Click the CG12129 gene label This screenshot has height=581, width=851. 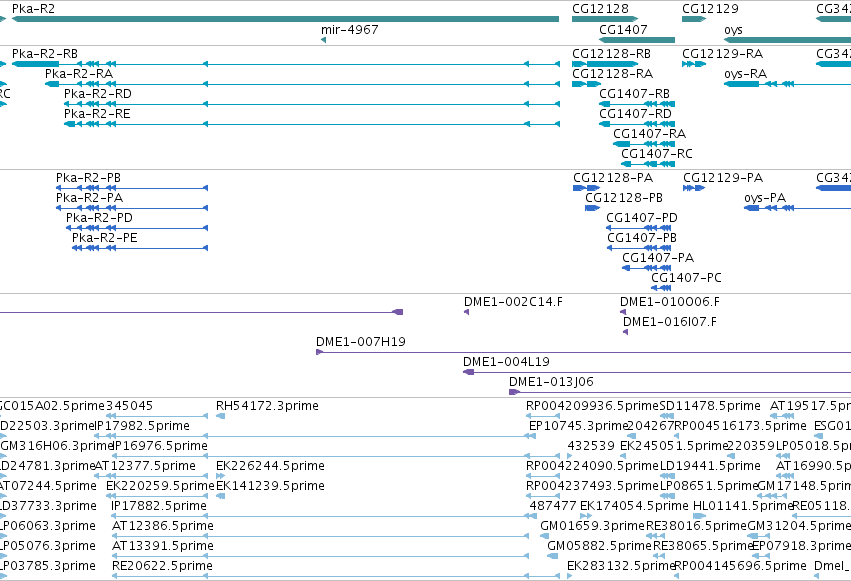click(x=710, y=9)
